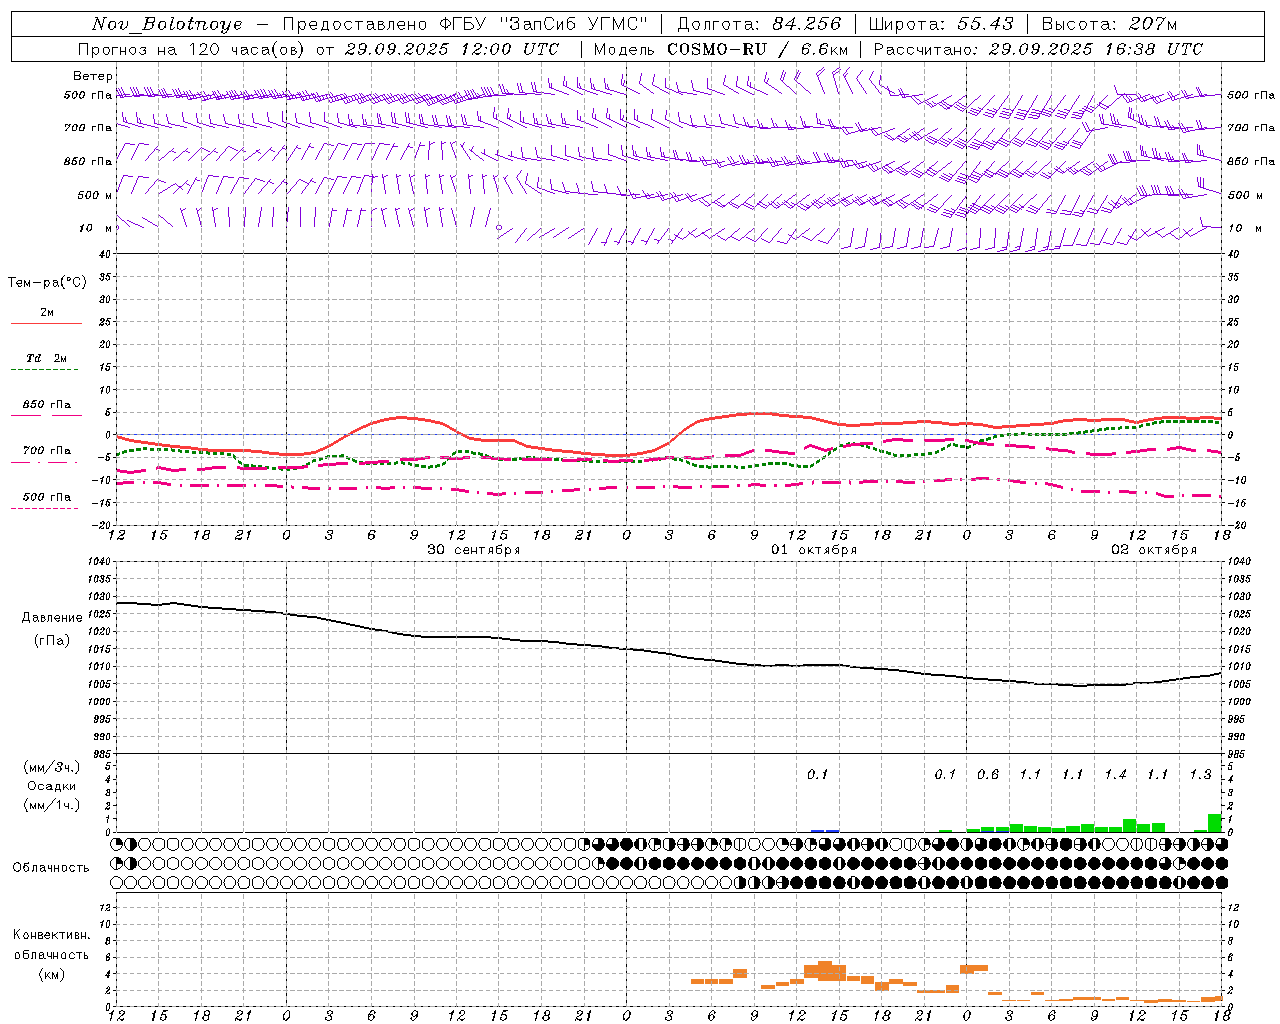Click the (мм/3ч.) precipitation unit label
The height and width of the screenshot is (1024, 1280).
click(52, 767)
